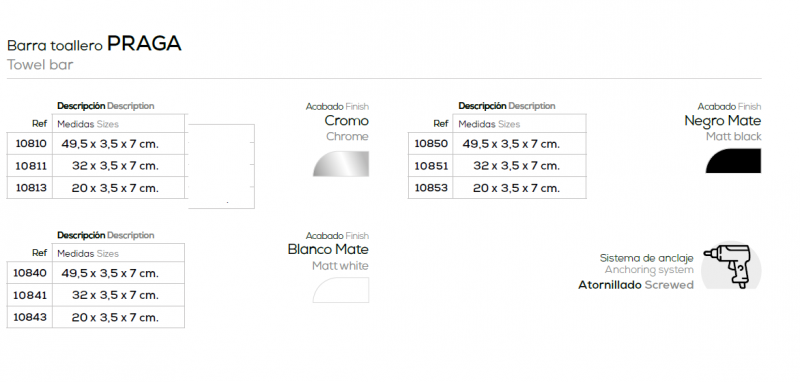Click reference 10810 in Chrome table
Image resolution: width=800 pixels, height=382 pixels.
pos(31,144)
